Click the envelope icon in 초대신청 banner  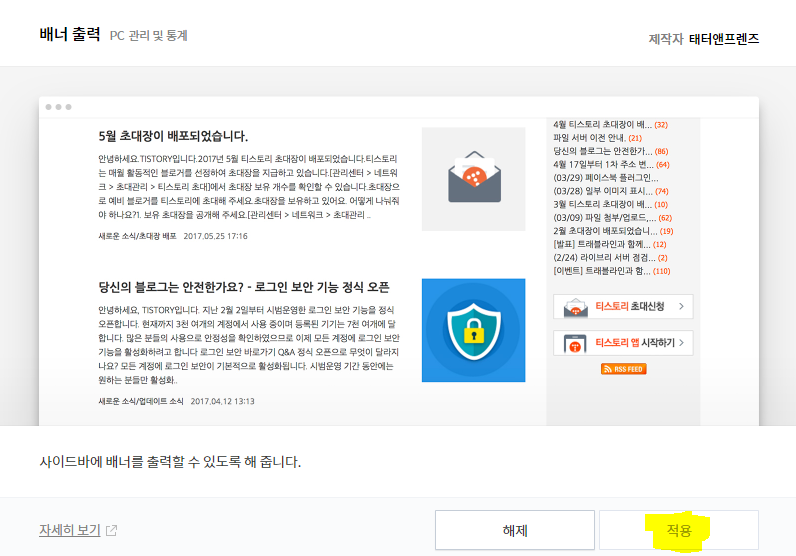(x=575, y=307)
